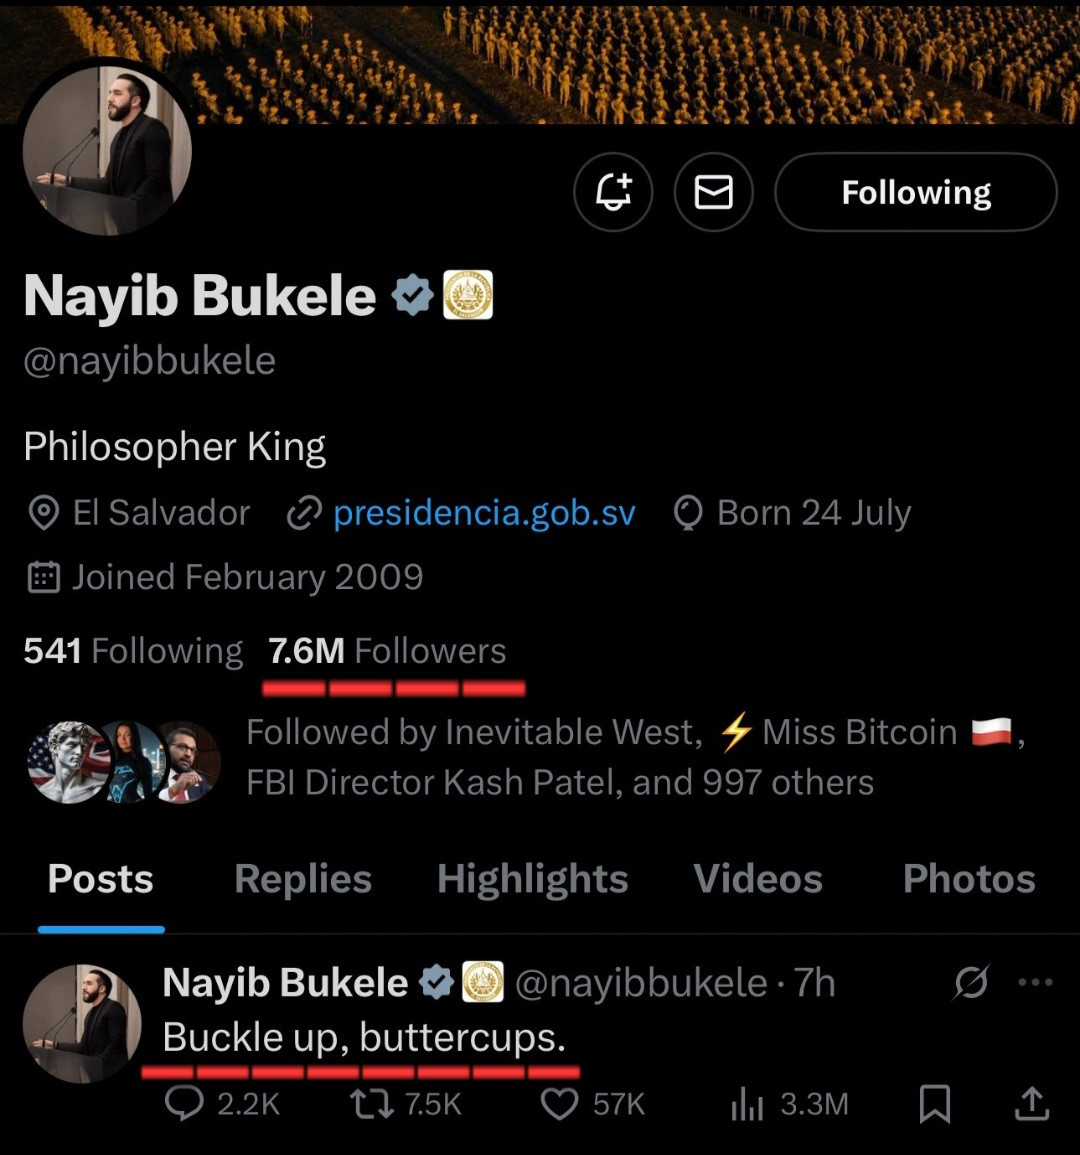View the 7.6M Followers list

coord(387,651)
